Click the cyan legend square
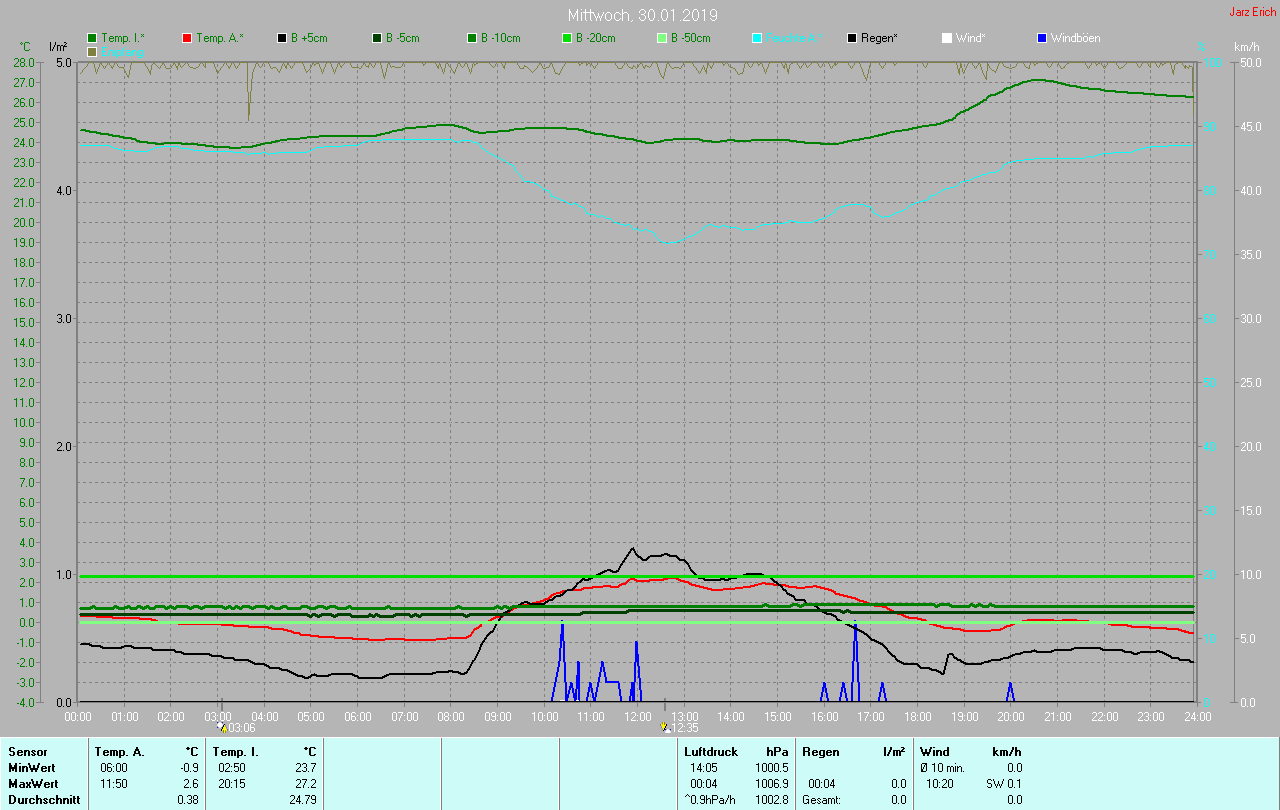 pos(756,38)
